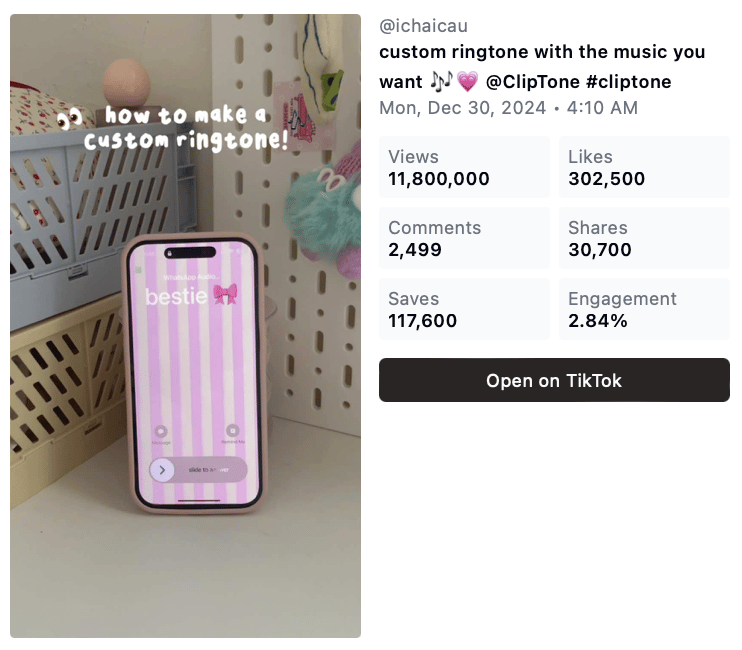Select the Shares stat card

click(644, 238)
